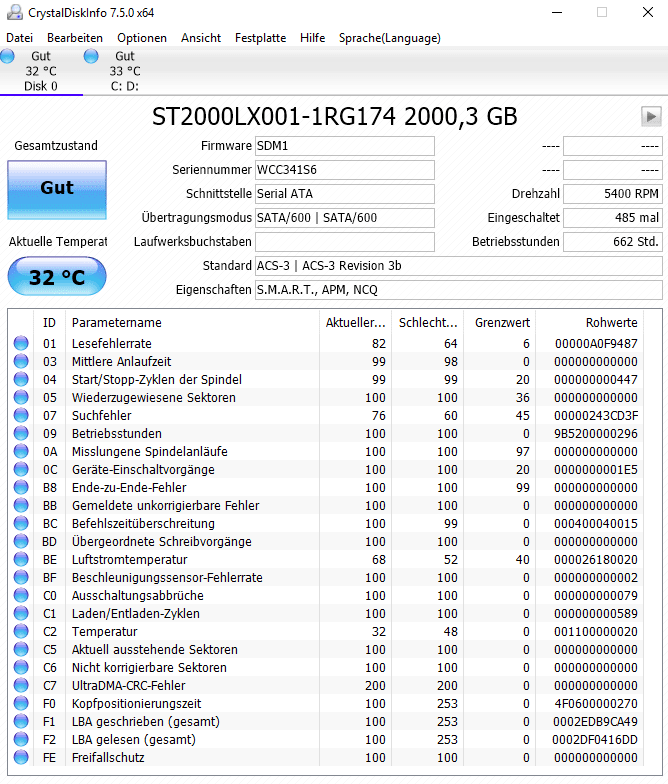Select raw value 00000A0F9487
Screen dimensions: 668x784
[x=596, y=344]
